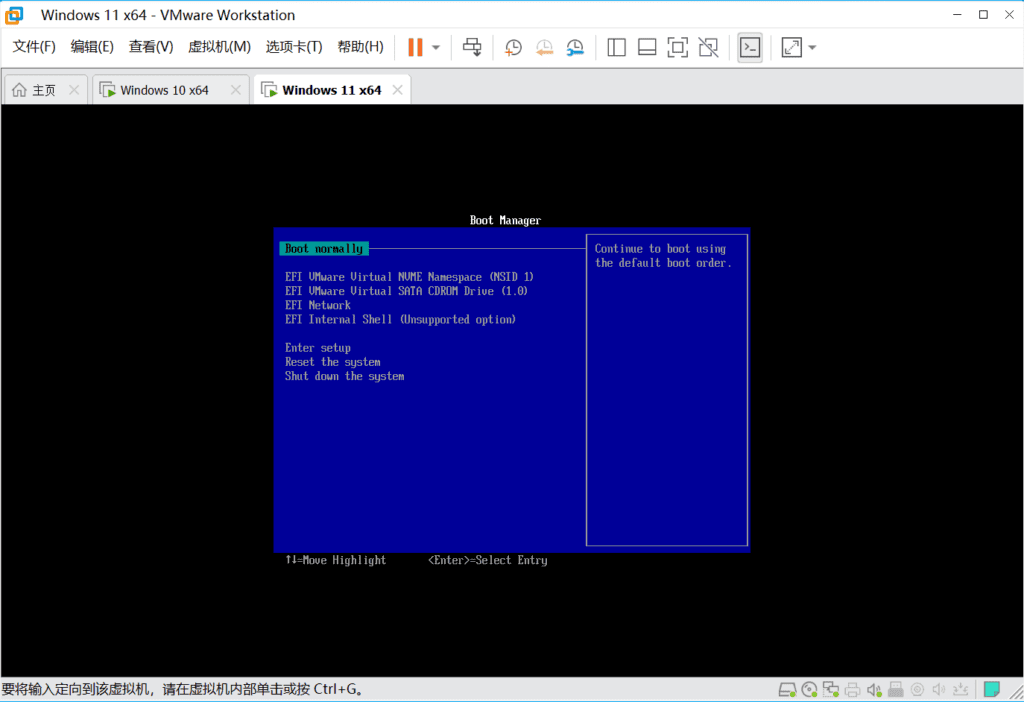Open the 选项卡(T) menu

(x=294, y=47)
